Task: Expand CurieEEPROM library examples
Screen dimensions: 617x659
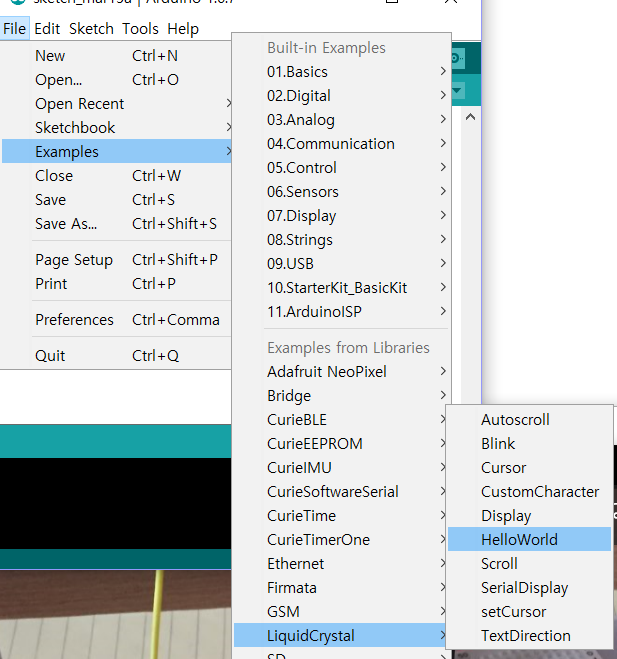Action: tap(340, 443)
